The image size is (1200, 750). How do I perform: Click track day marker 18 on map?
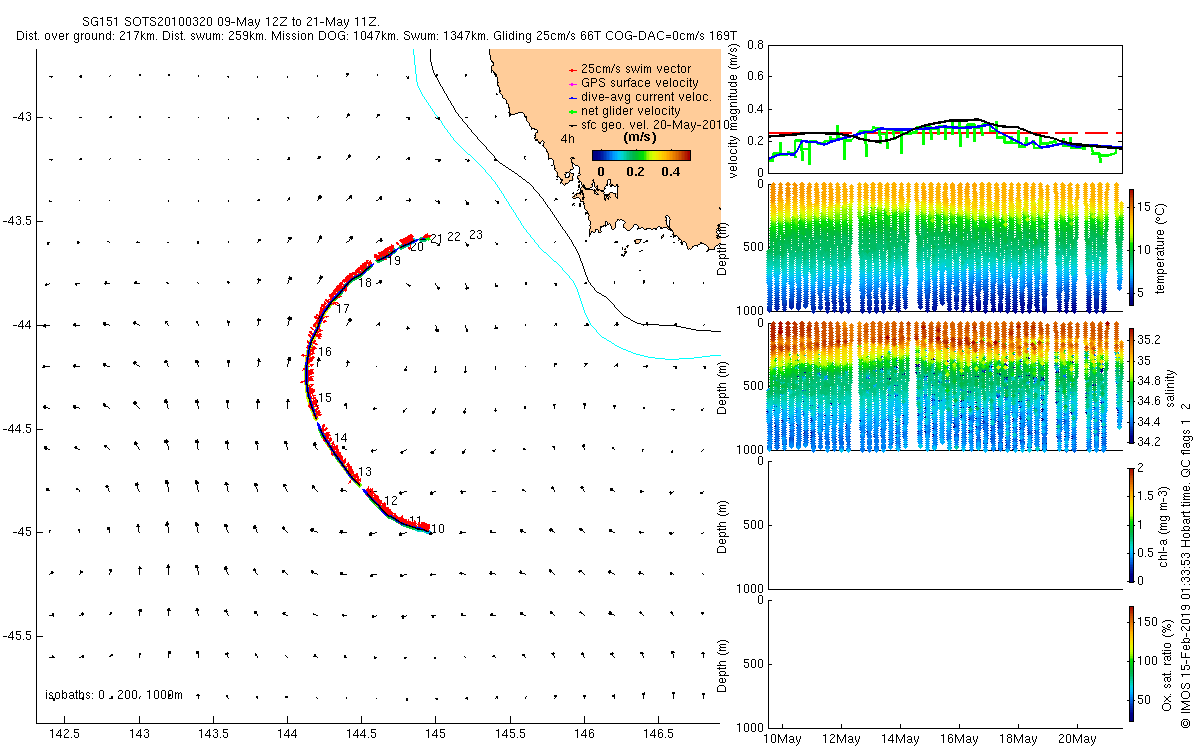click(365, 283)
